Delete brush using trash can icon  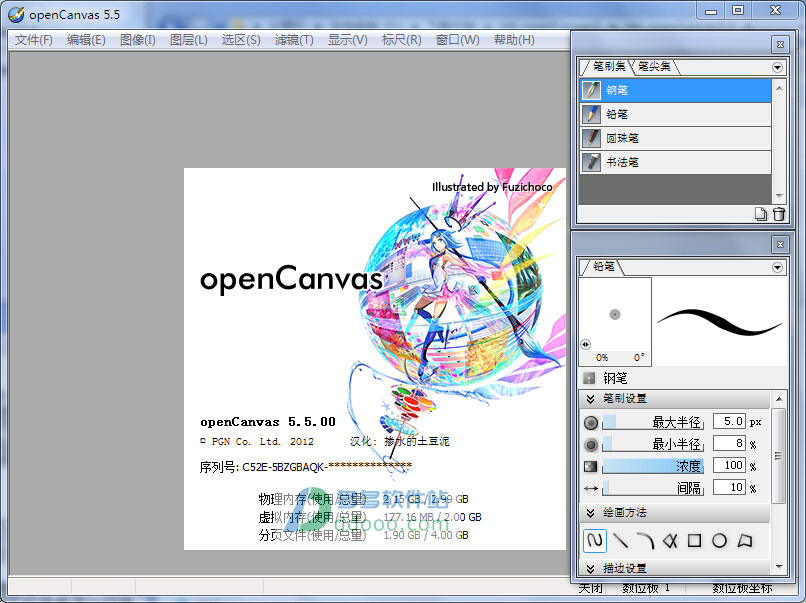(x=779, y=214)
